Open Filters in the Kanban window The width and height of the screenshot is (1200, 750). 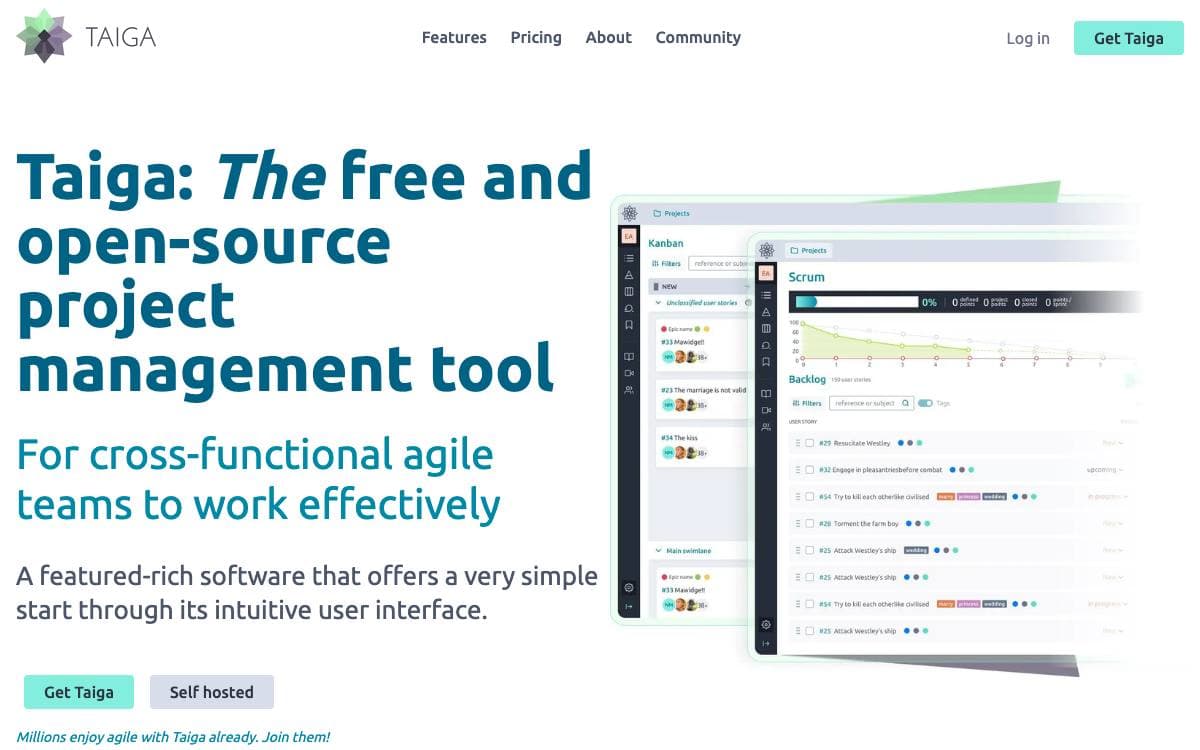[665, 264]
